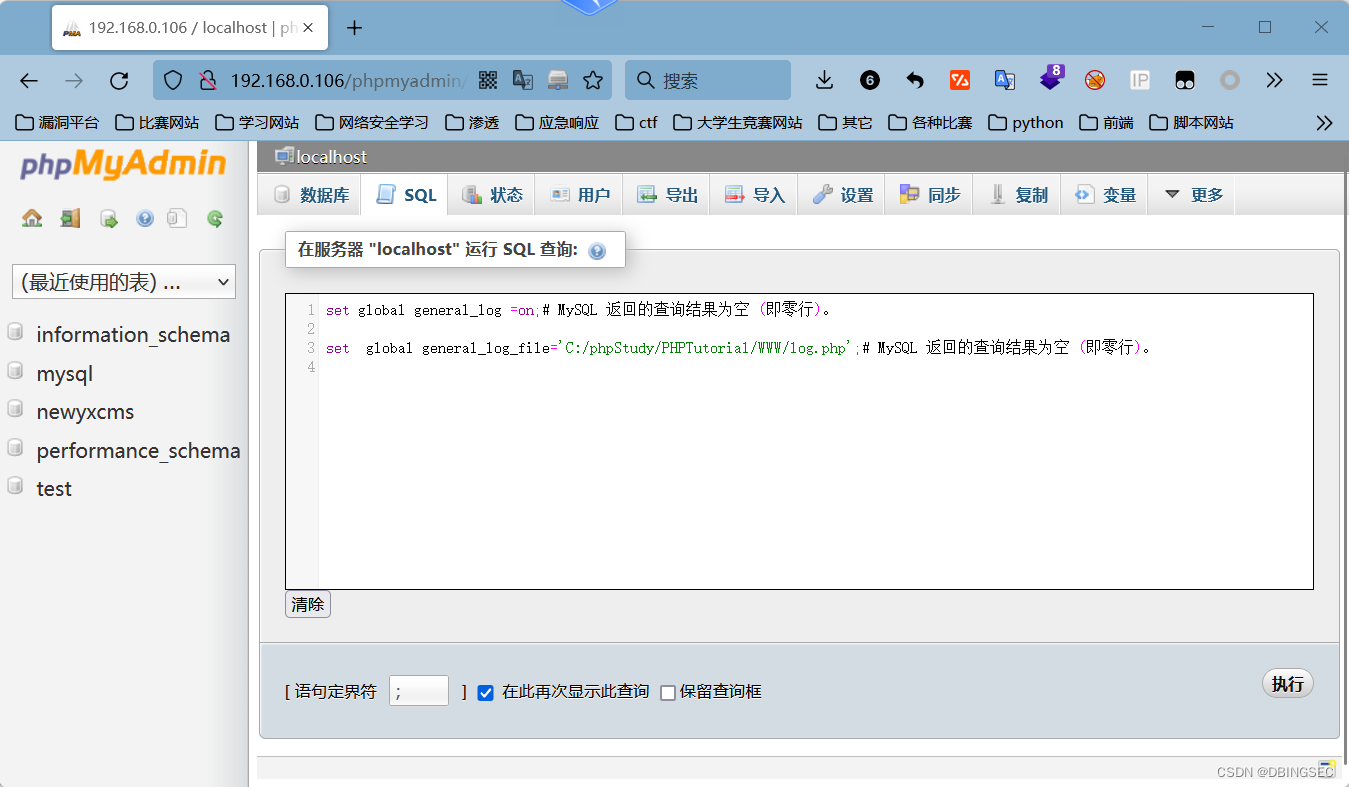Viewport: 1349px width, 787px height.
Task: Click the 执行 (Go) button
Action: point(1287,684)
